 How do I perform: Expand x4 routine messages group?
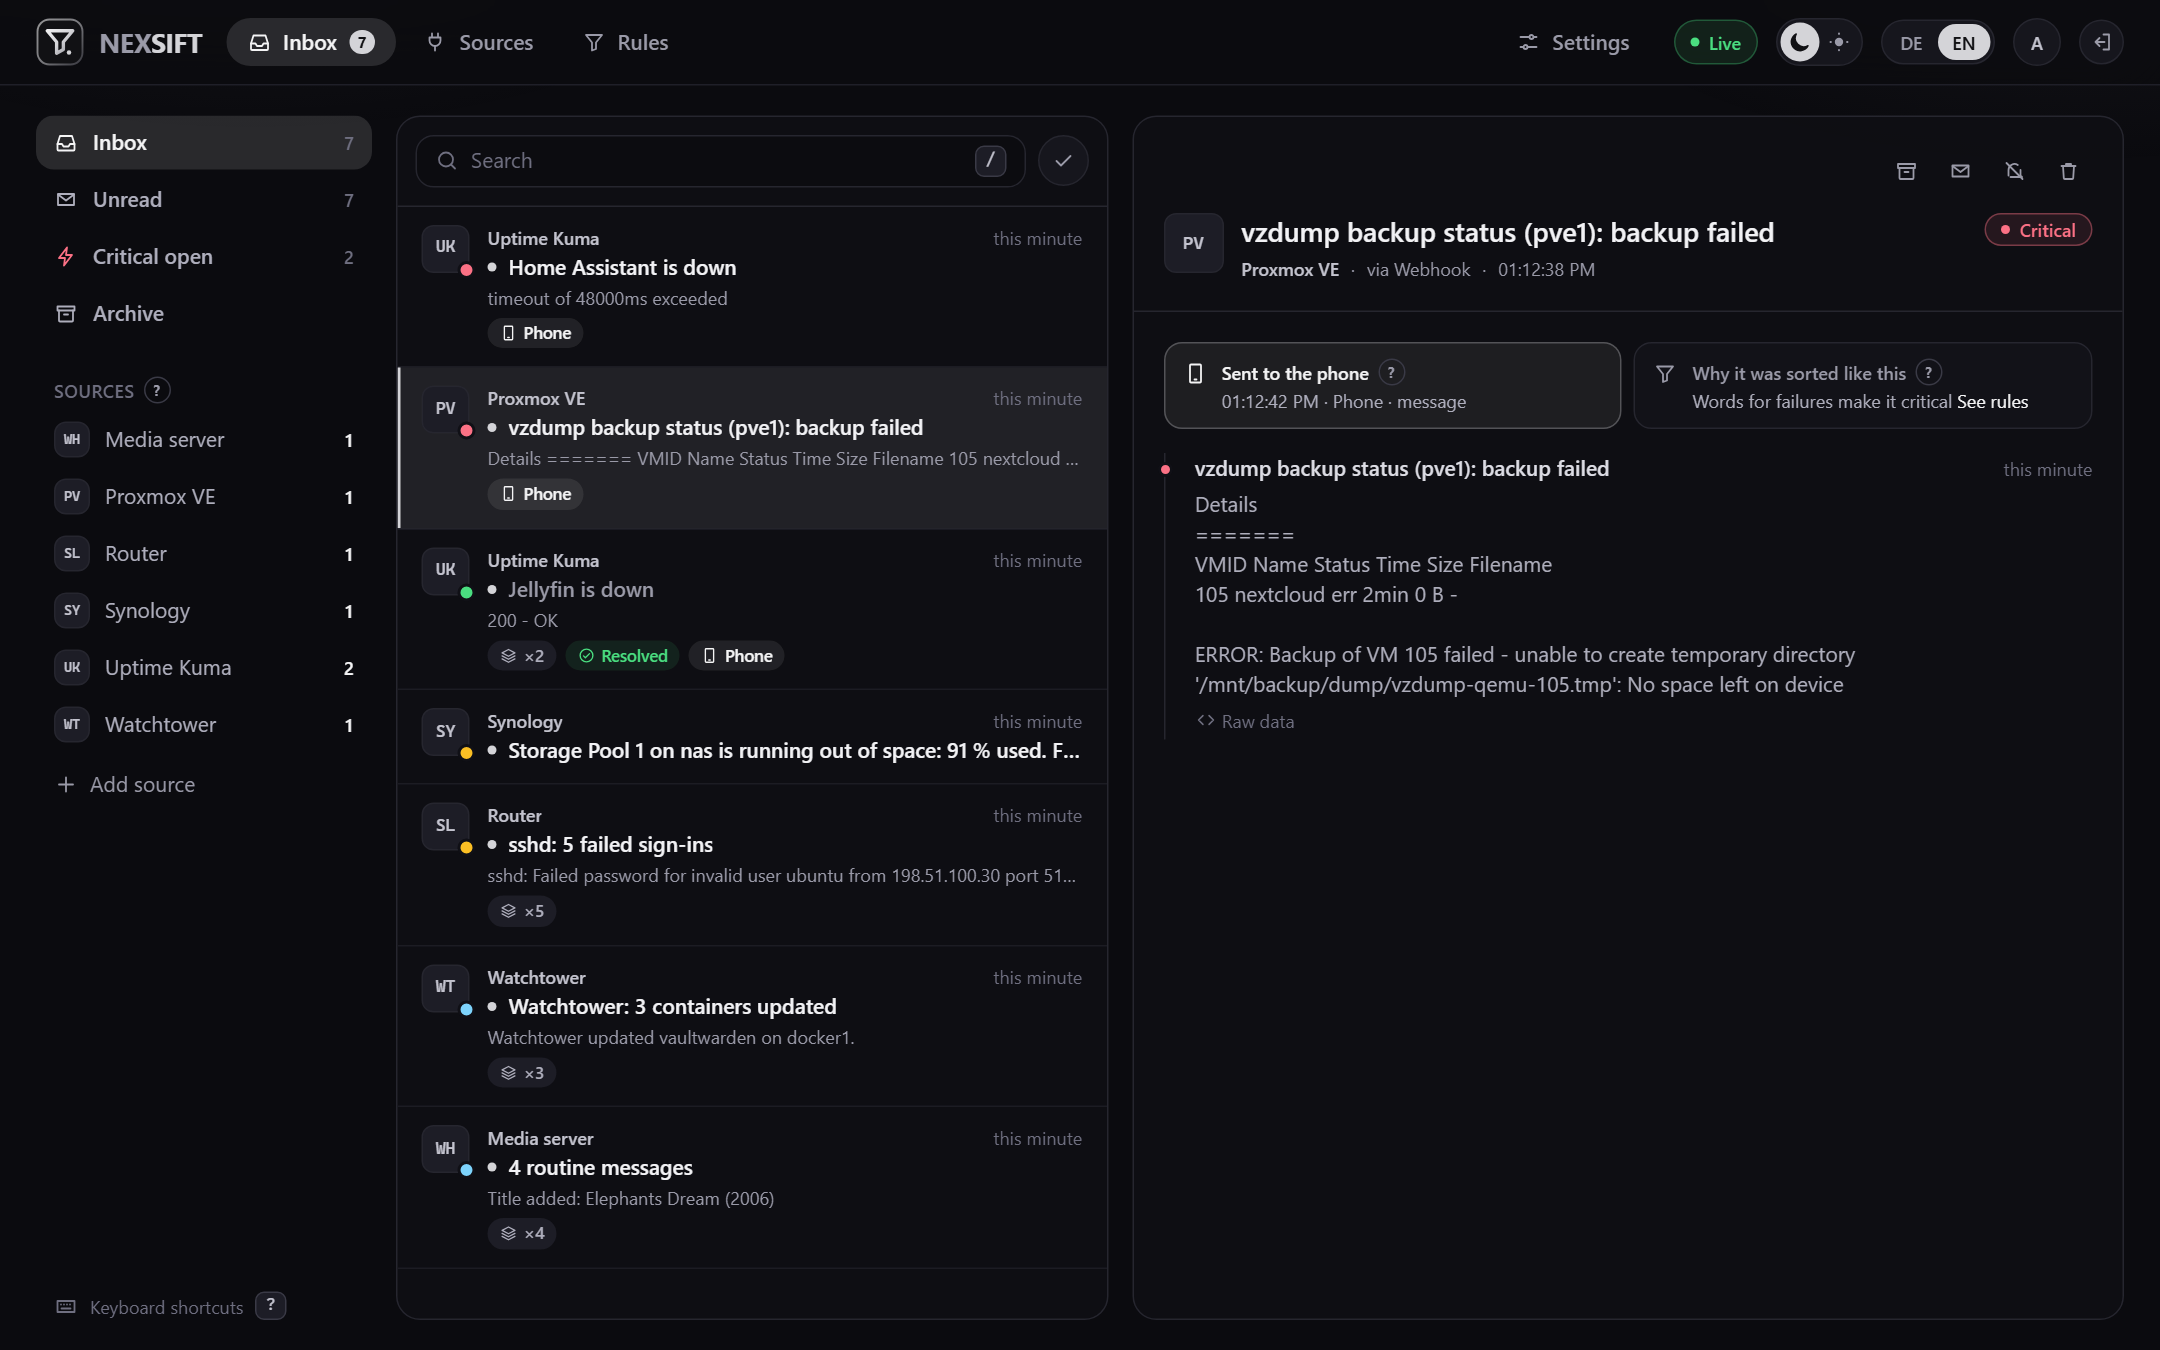(x=522, y=1233)
